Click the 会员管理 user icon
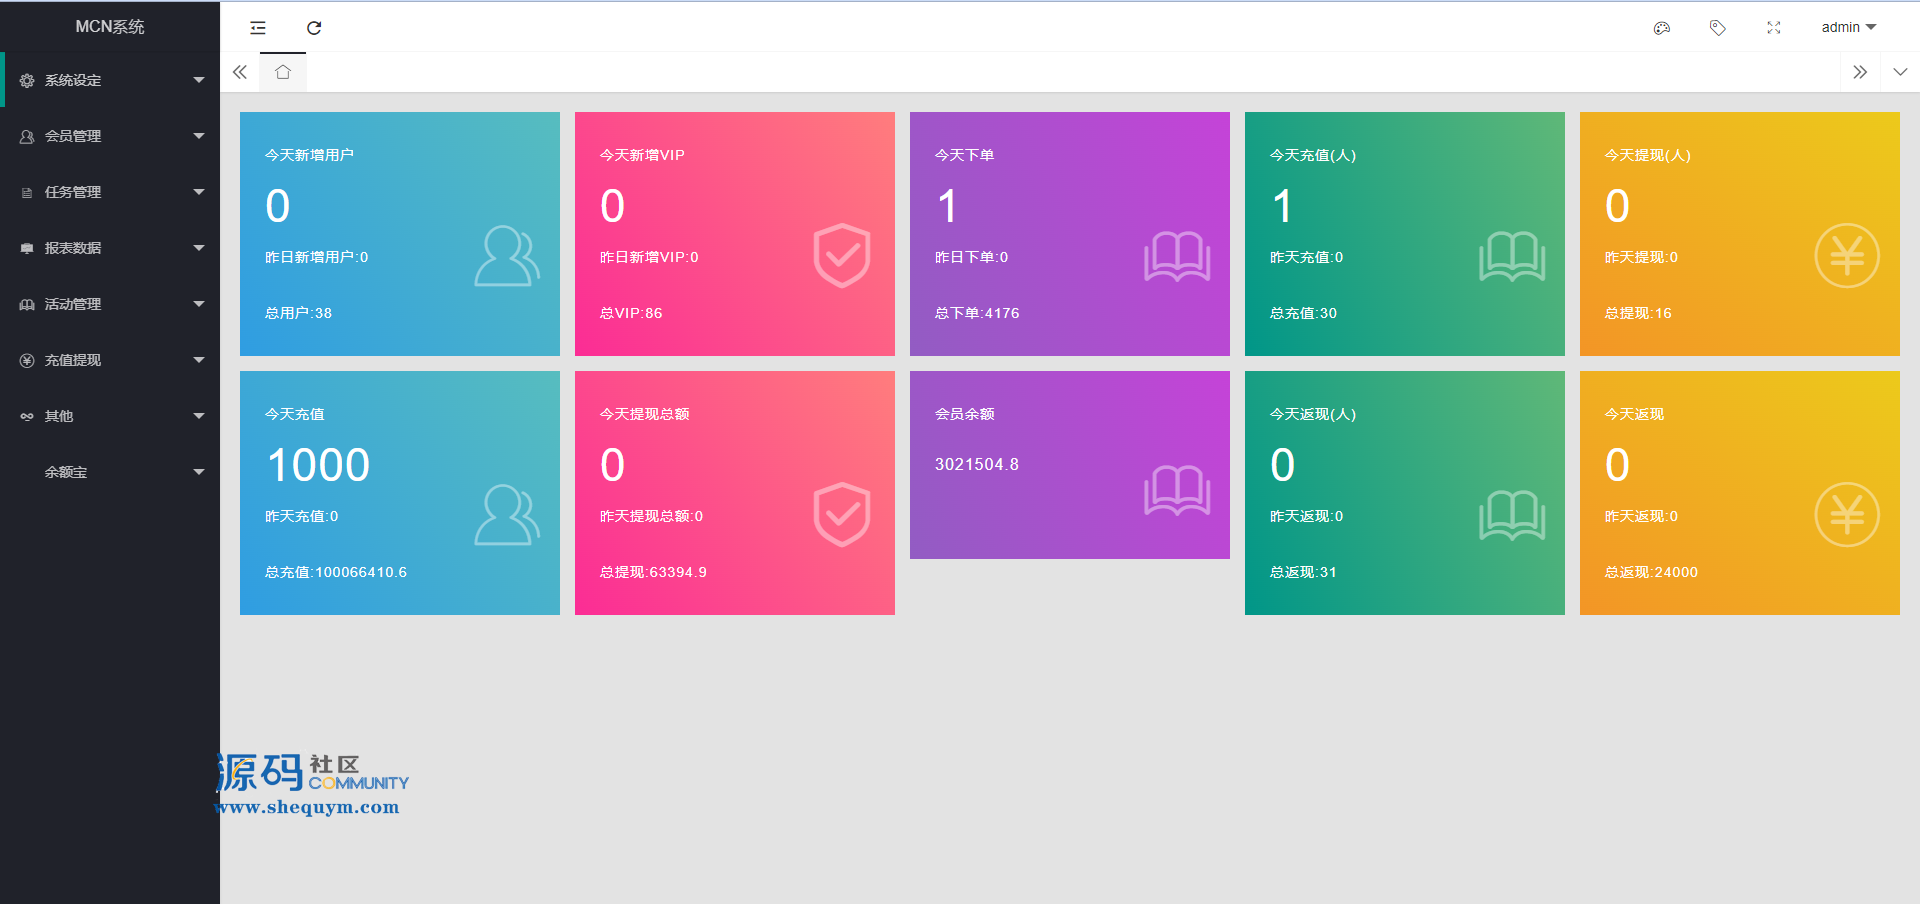This screenshot has height=904, width=1920. coord(27,136)
